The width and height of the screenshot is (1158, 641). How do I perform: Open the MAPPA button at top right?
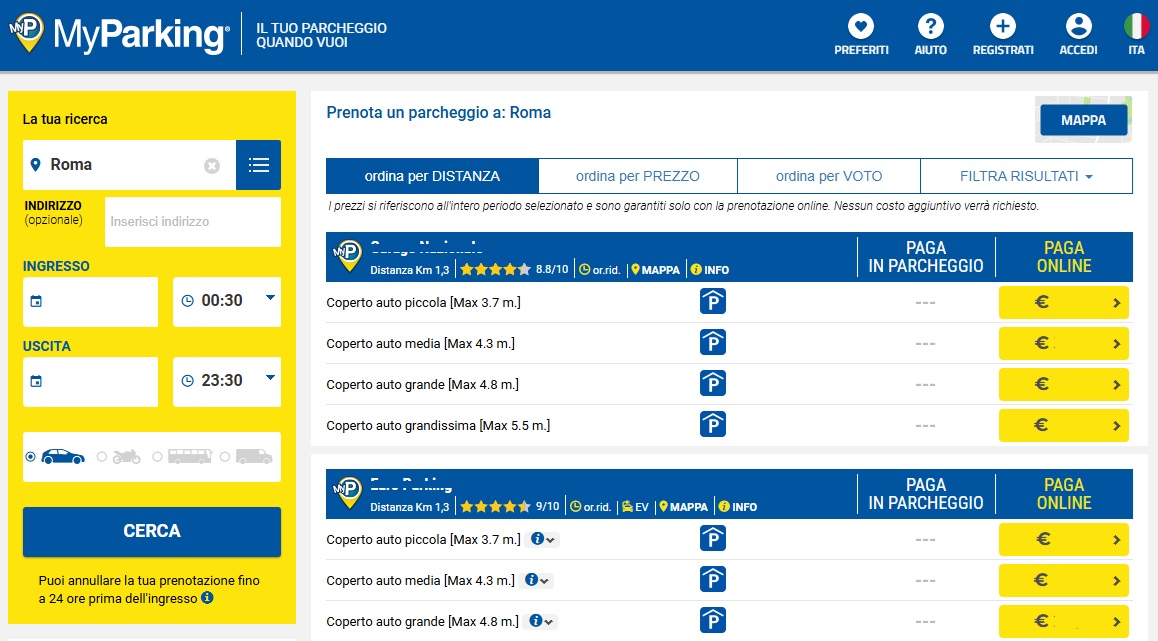(1083, 120)
